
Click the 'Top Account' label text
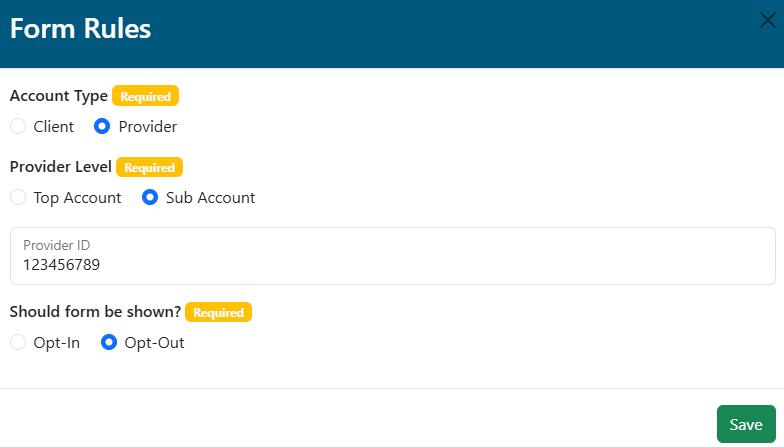[x=77, y=198]
